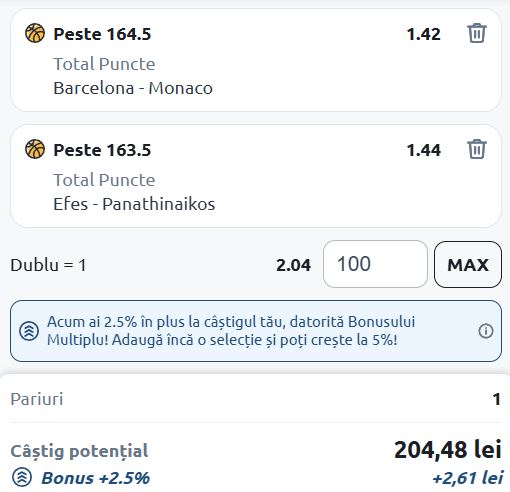
Task: Click the 1.42 odds value
Action: coord(424,34)
